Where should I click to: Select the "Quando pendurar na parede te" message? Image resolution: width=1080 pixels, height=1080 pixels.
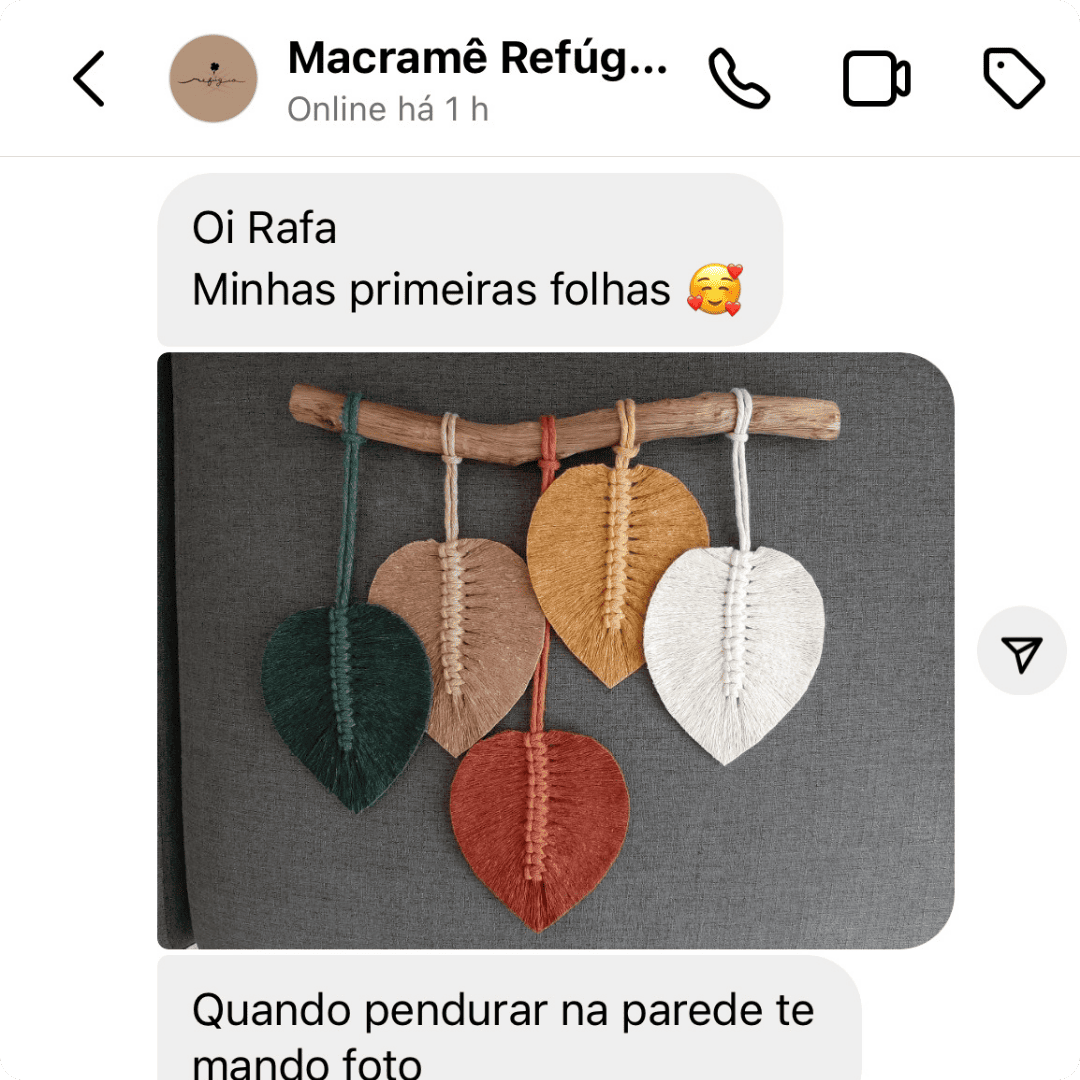(x=503, y=1010)
